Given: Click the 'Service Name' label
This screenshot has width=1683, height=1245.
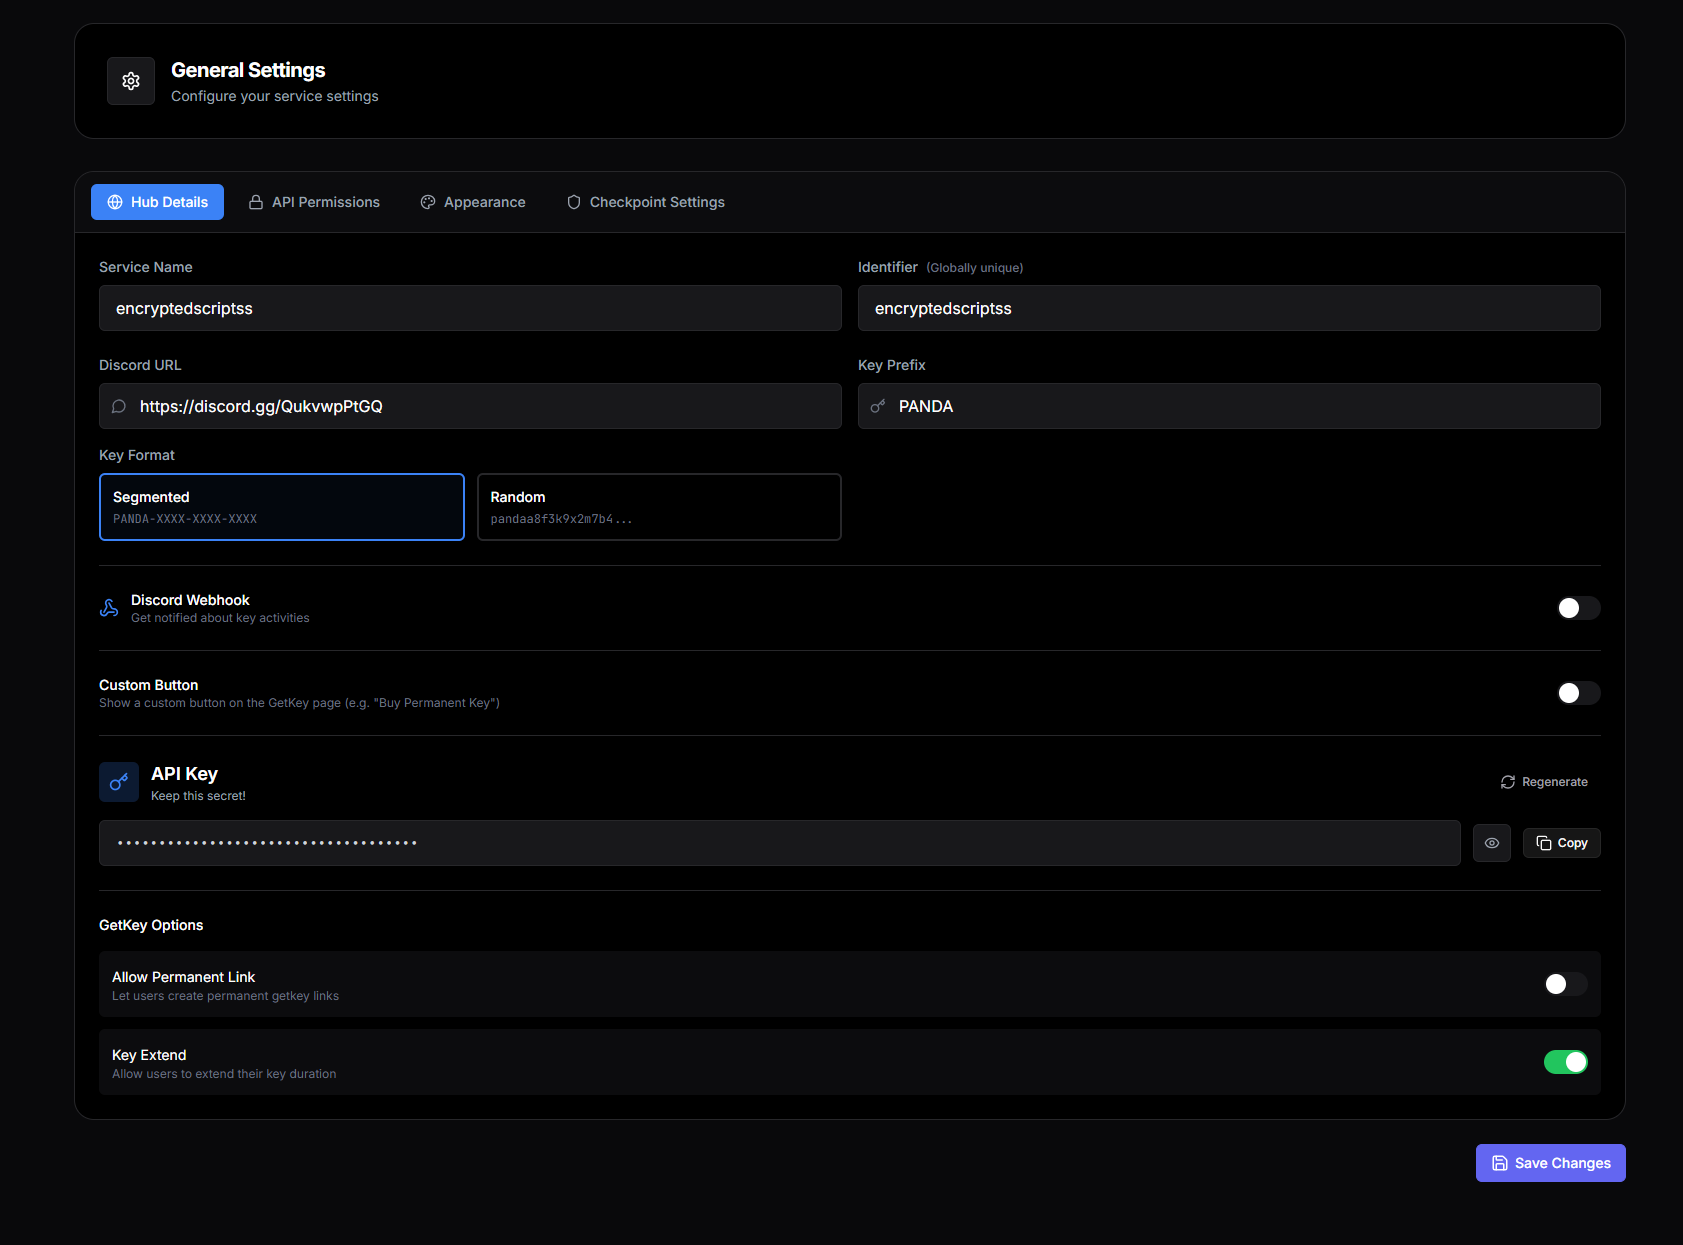Looking at the screenshot, I should [146, 267].
